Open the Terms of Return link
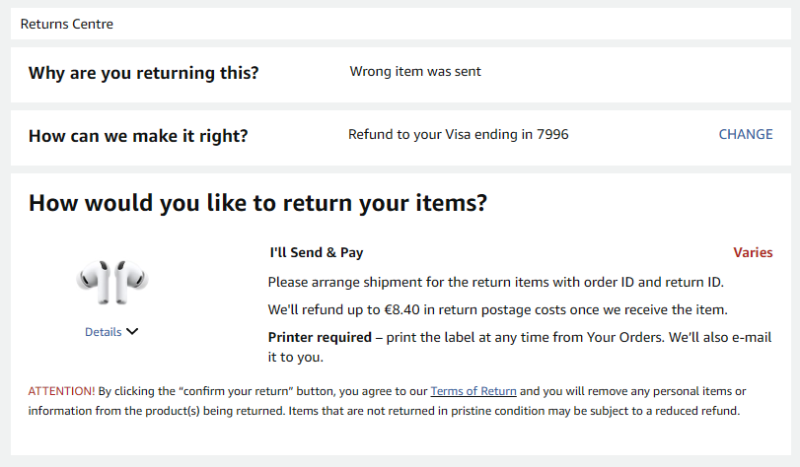Screen dimensions: 800x467 pyautogui.click(x=473, y=391)
